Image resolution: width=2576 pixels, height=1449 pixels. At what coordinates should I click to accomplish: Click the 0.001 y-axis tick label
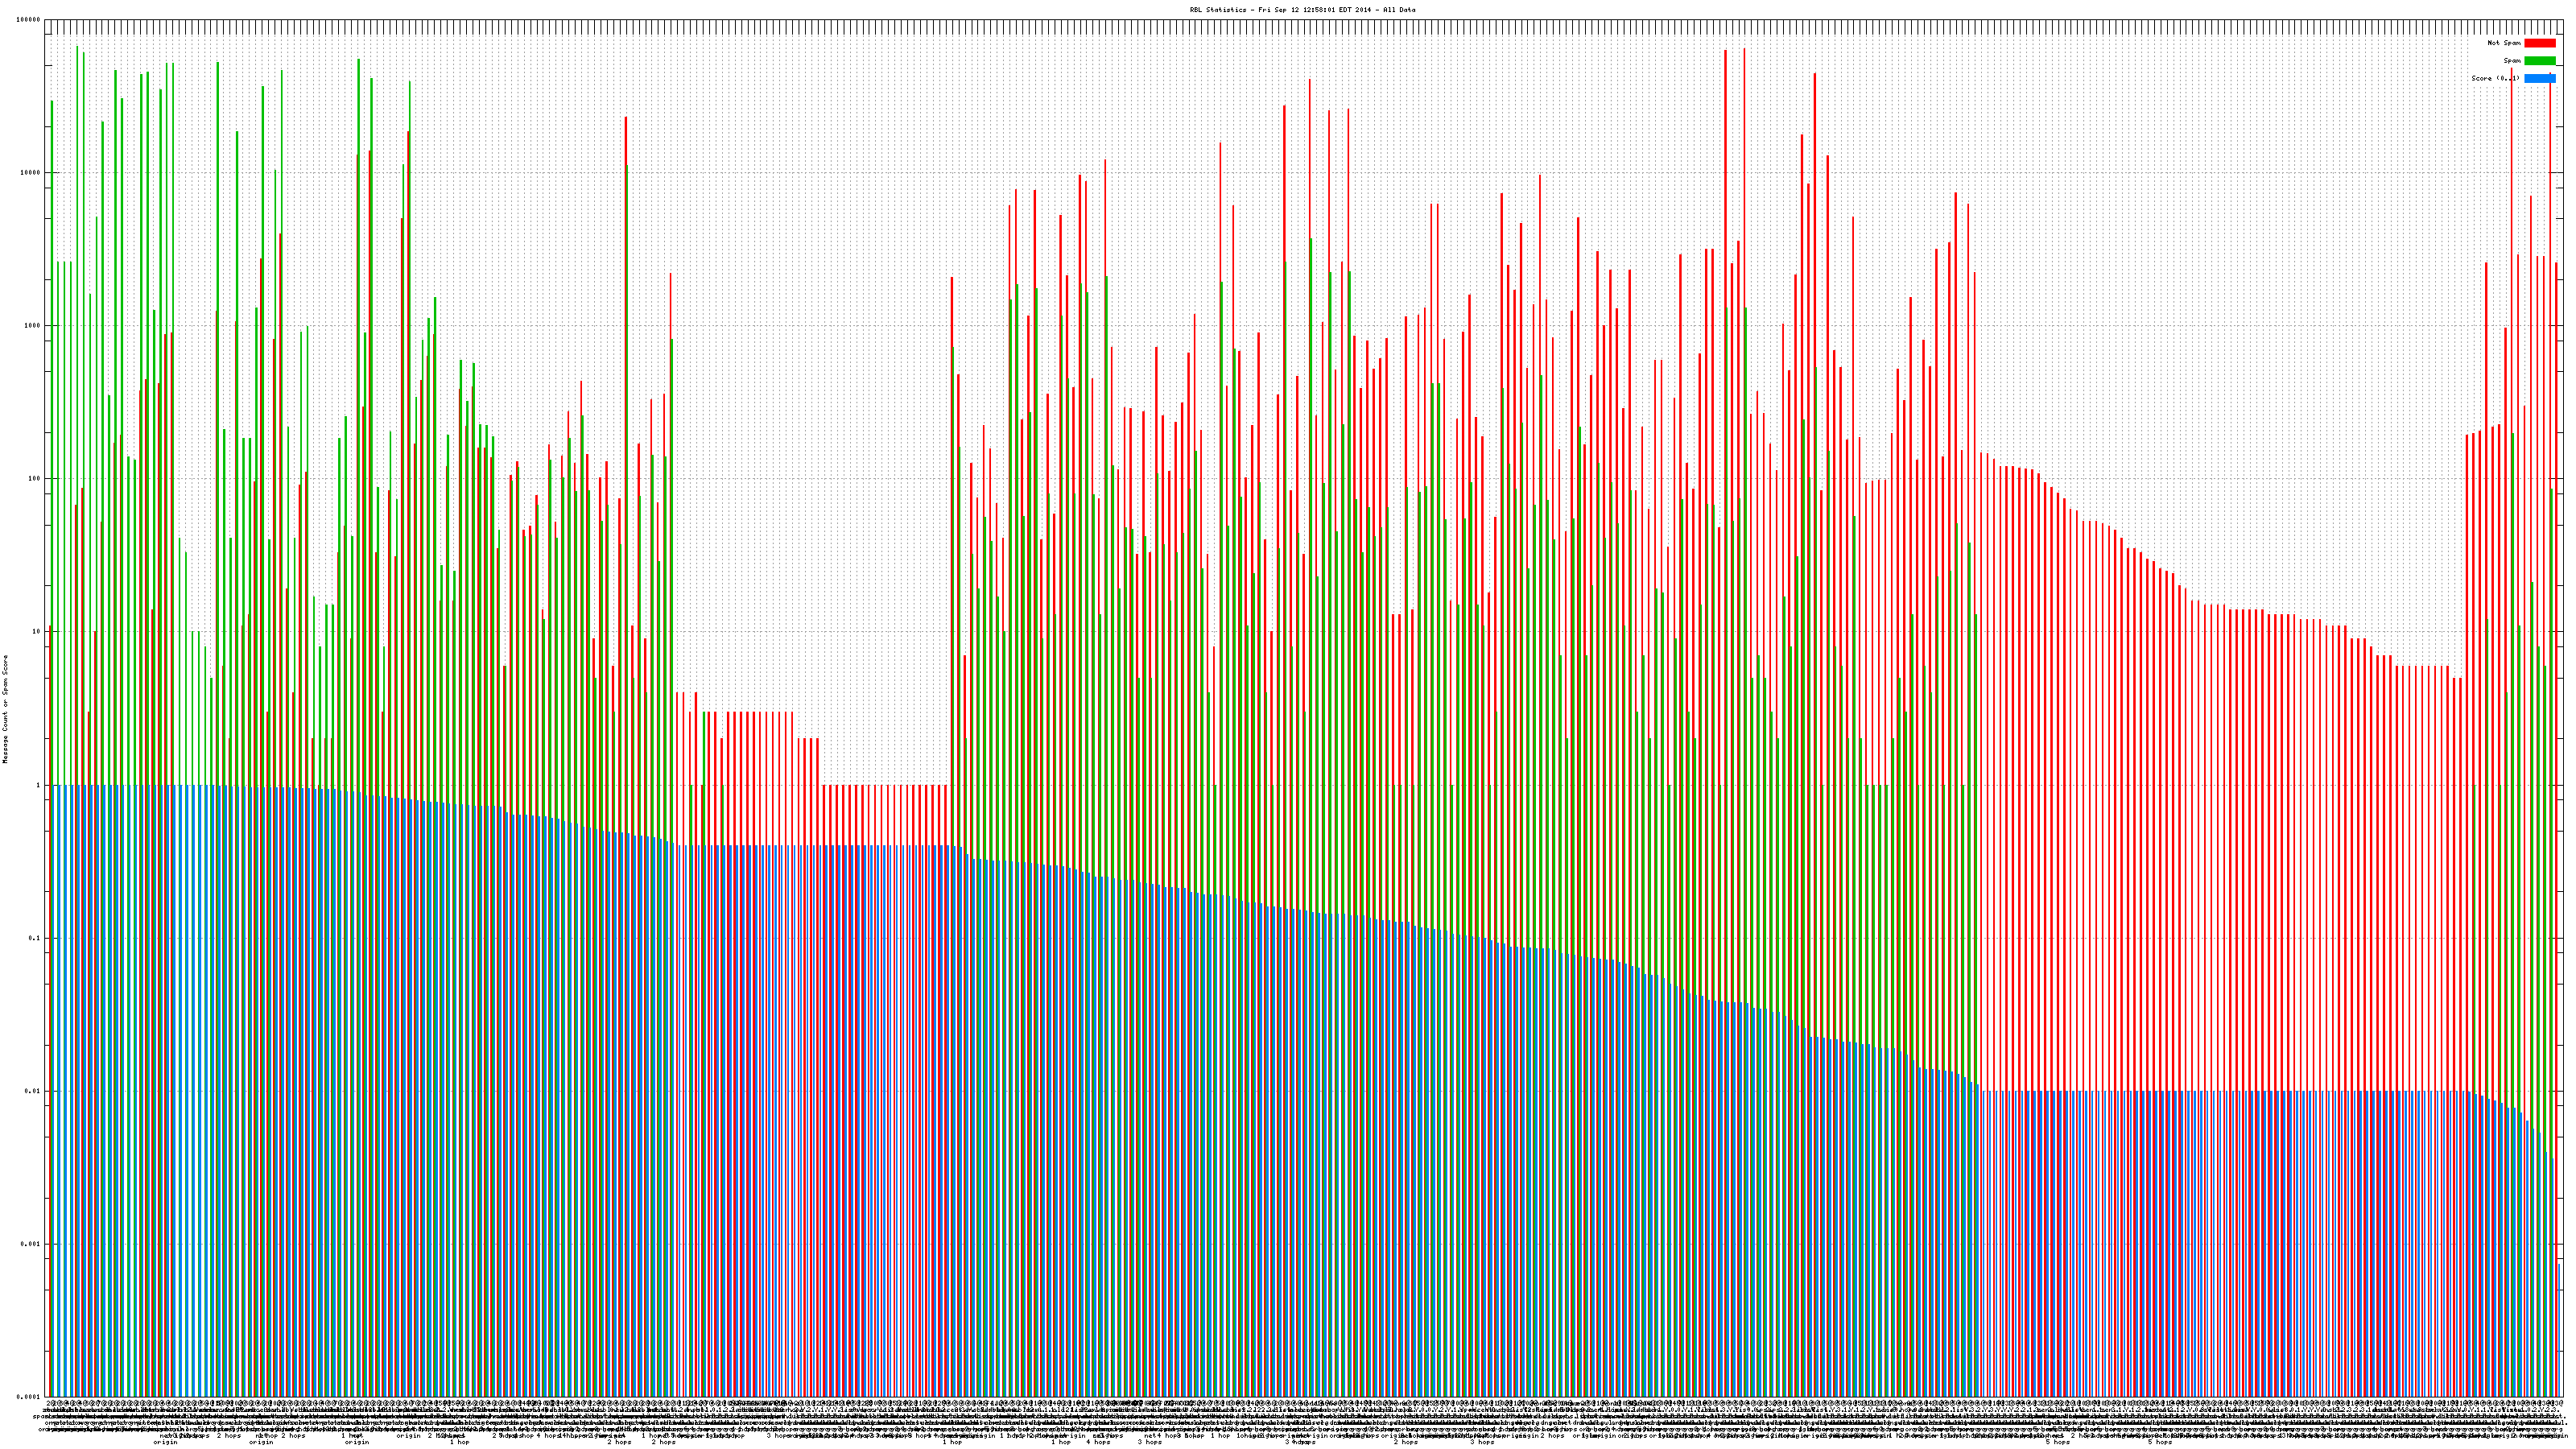tap(31, 1244)
